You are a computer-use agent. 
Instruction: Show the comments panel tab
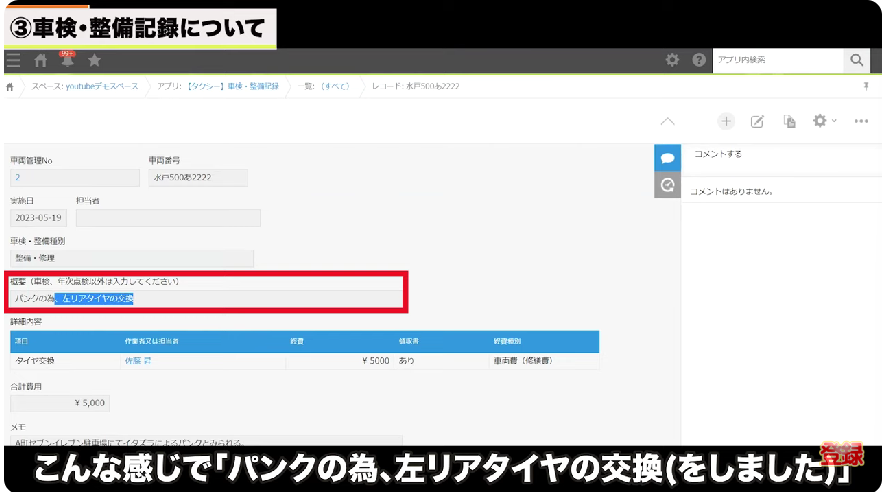point(667,158)
